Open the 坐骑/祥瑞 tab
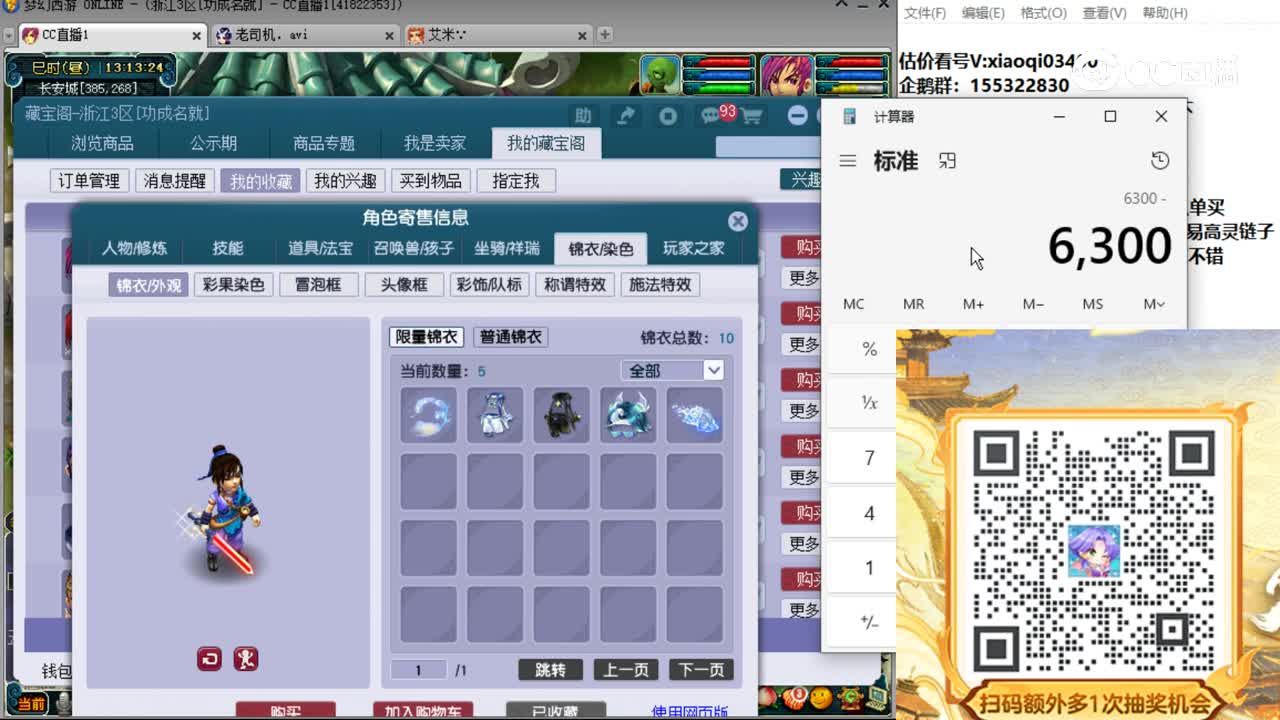1280x720 pixels. pyautogui.click(x=507, y=248)
